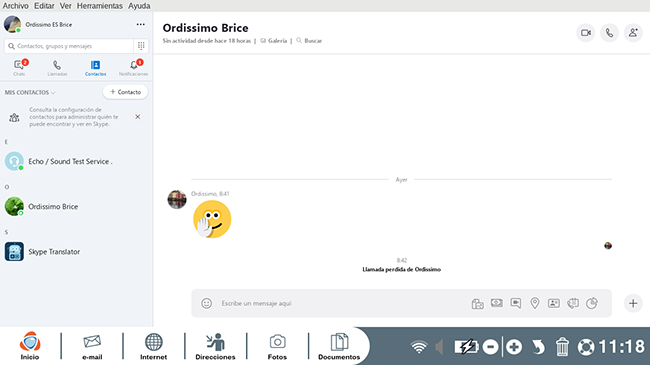The height and width of the screenshot is (365, 650).
Task: Share location using the pin icon
Action: tap(535, 303)
